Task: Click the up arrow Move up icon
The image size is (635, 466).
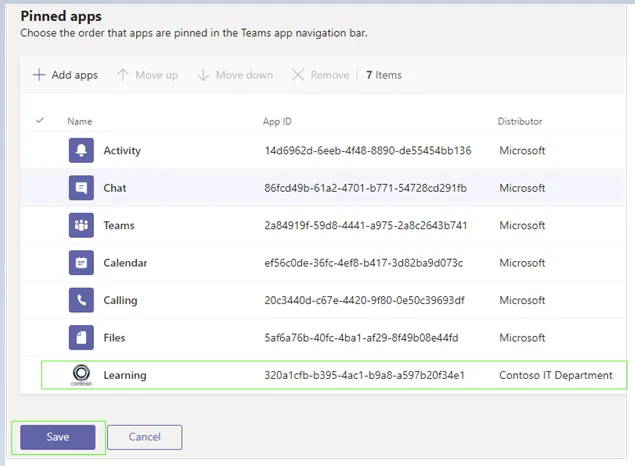Action: point(123,75)
